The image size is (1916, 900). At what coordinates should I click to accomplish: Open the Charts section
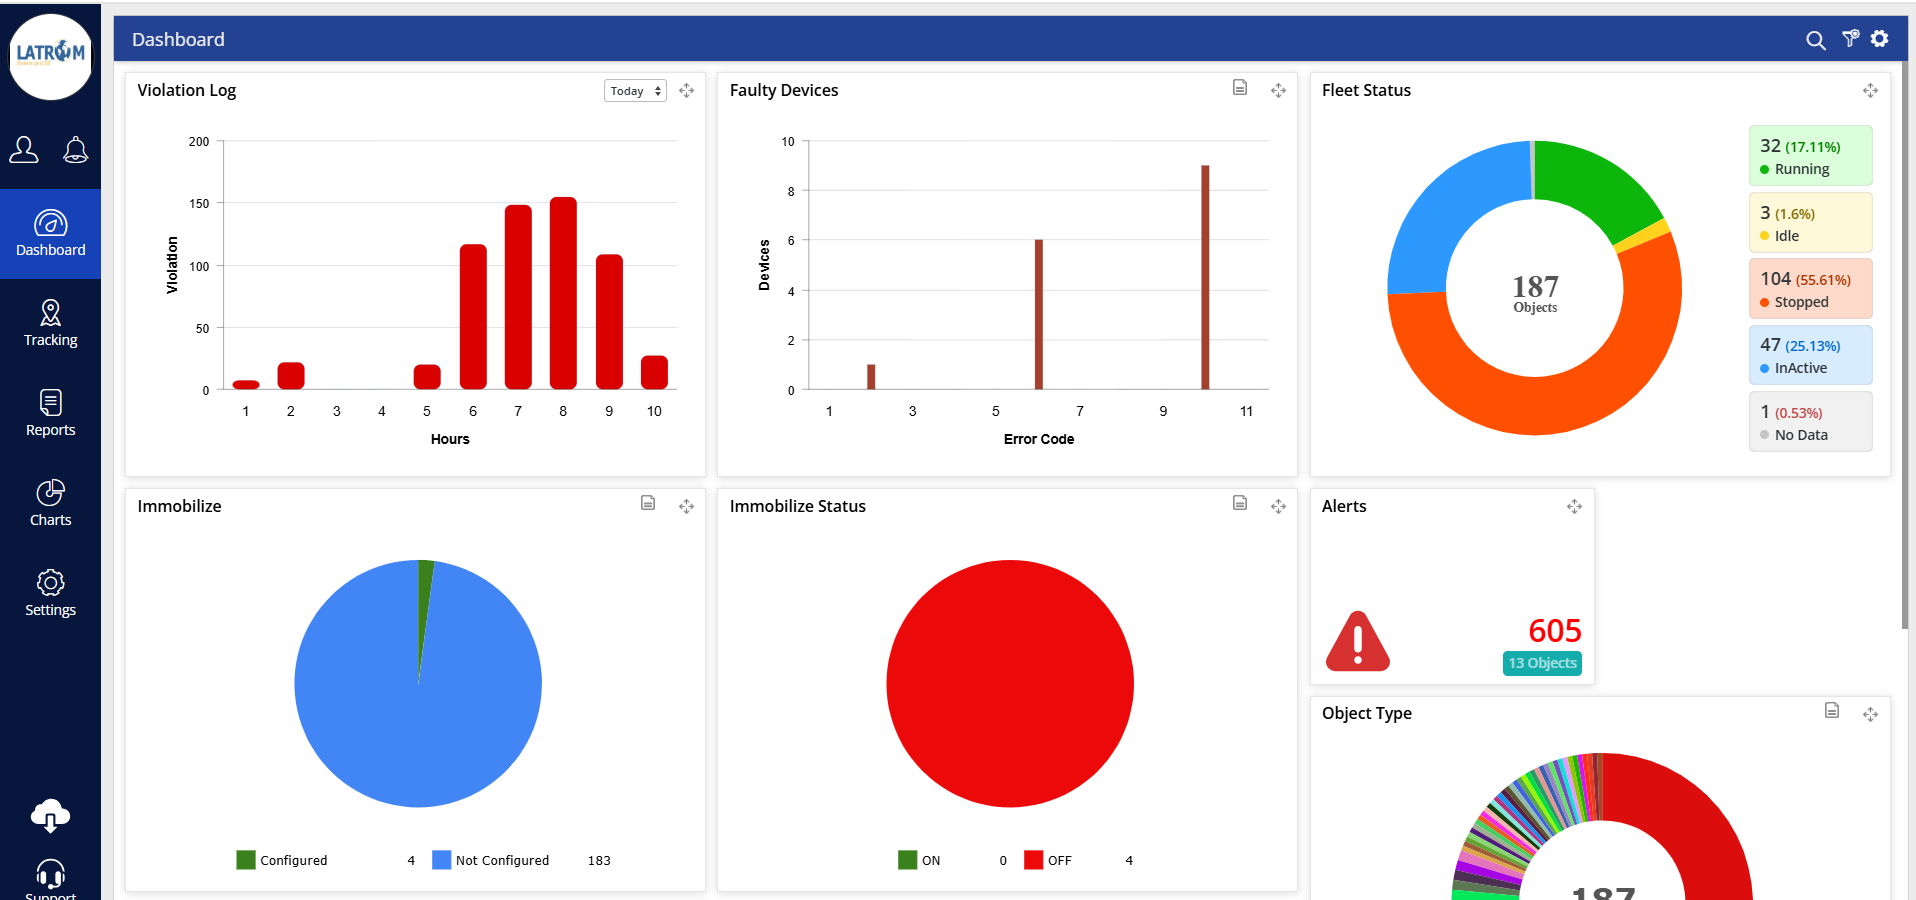point(50,504)
